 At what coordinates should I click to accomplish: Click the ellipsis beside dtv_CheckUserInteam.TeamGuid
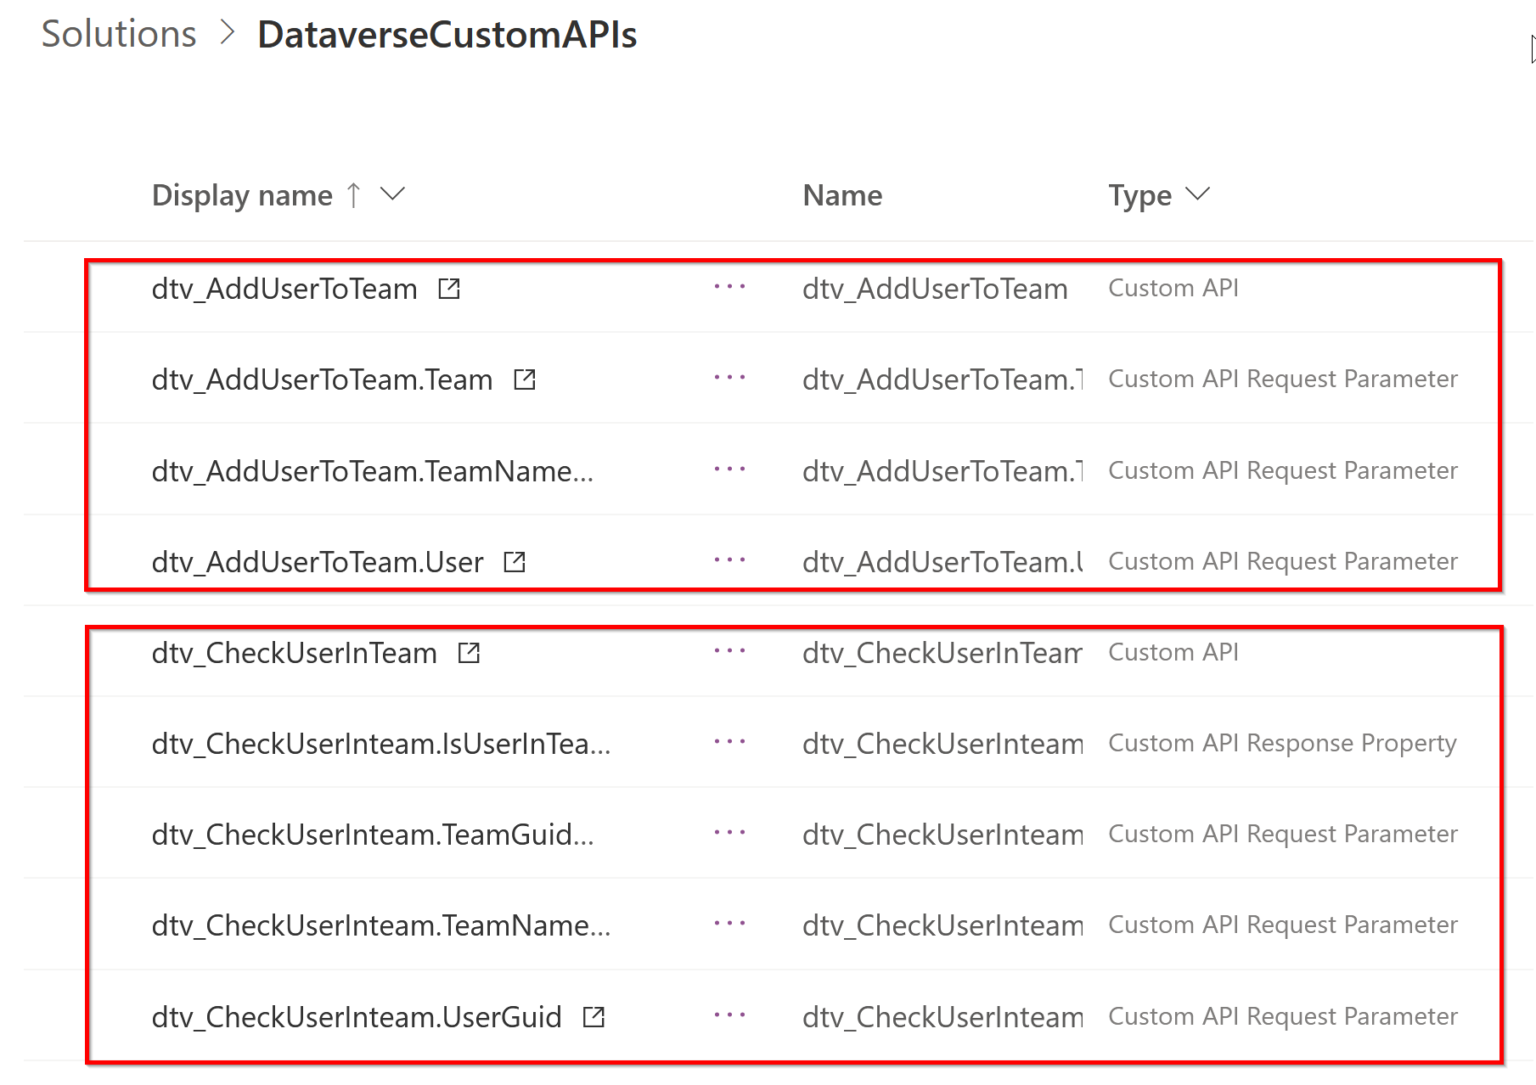pyautogui.click(x=729, y=833)
